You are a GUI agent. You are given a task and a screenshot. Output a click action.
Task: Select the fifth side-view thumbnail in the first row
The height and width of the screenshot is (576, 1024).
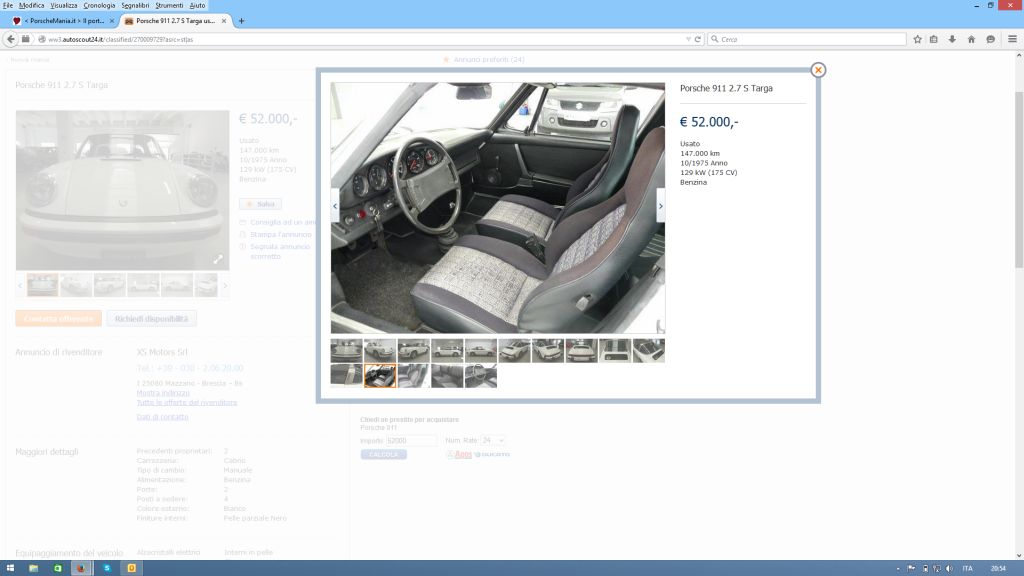481,351
